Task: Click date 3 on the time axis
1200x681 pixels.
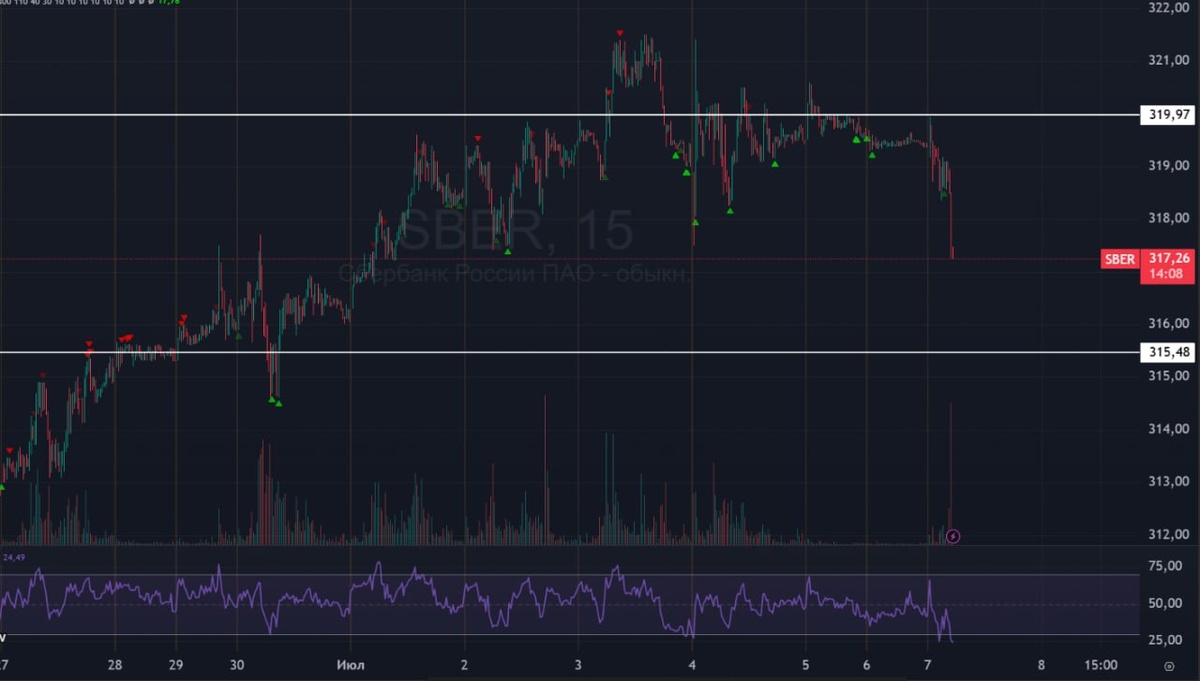Action: (x=578, y=665)
